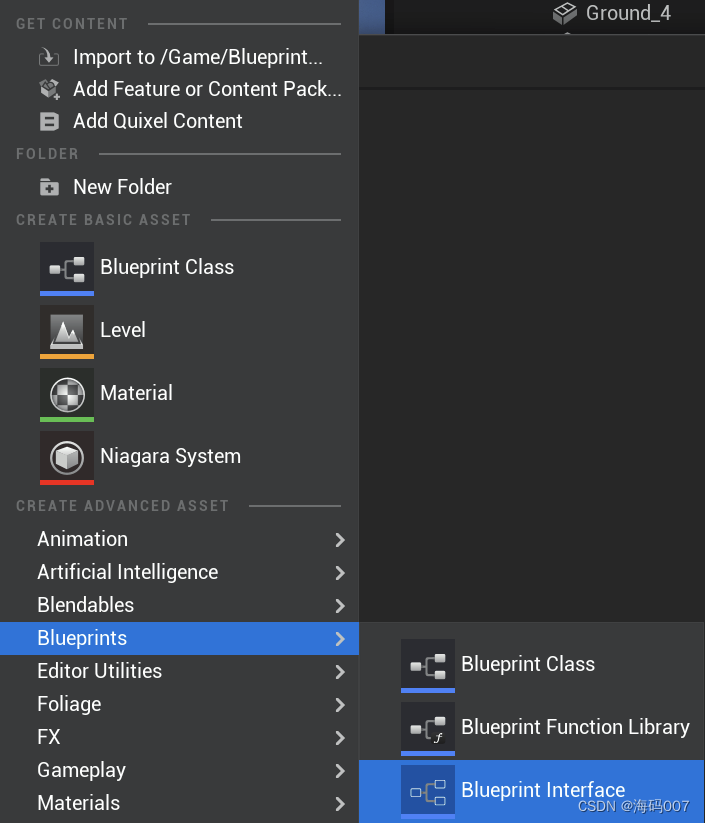Click the Ground_4 mesh icon

tap(565, 13)
